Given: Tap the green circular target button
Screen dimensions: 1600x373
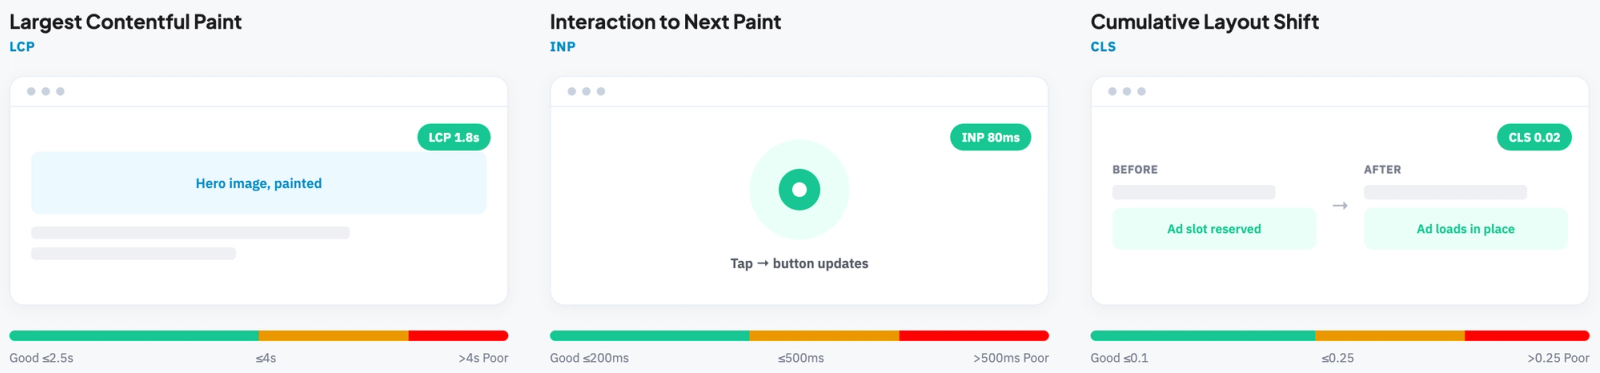Looking at the screenshot, I should pos(799,189).
